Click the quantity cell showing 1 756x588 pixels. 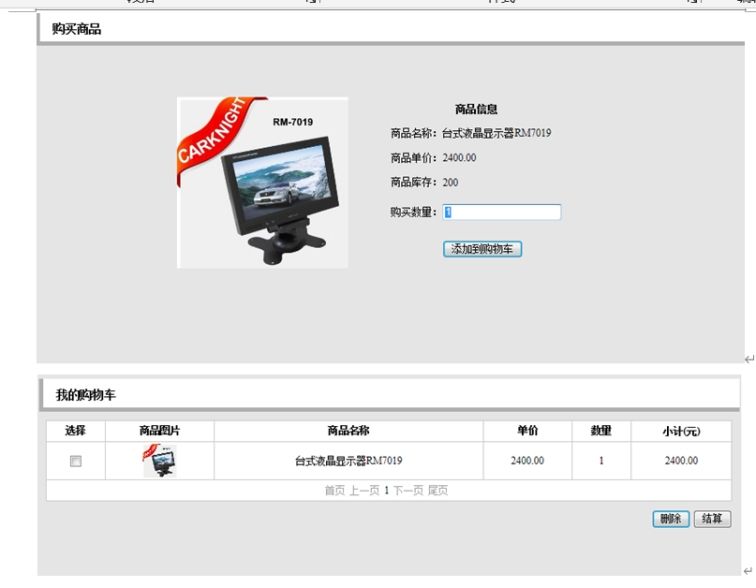[601, 461]
